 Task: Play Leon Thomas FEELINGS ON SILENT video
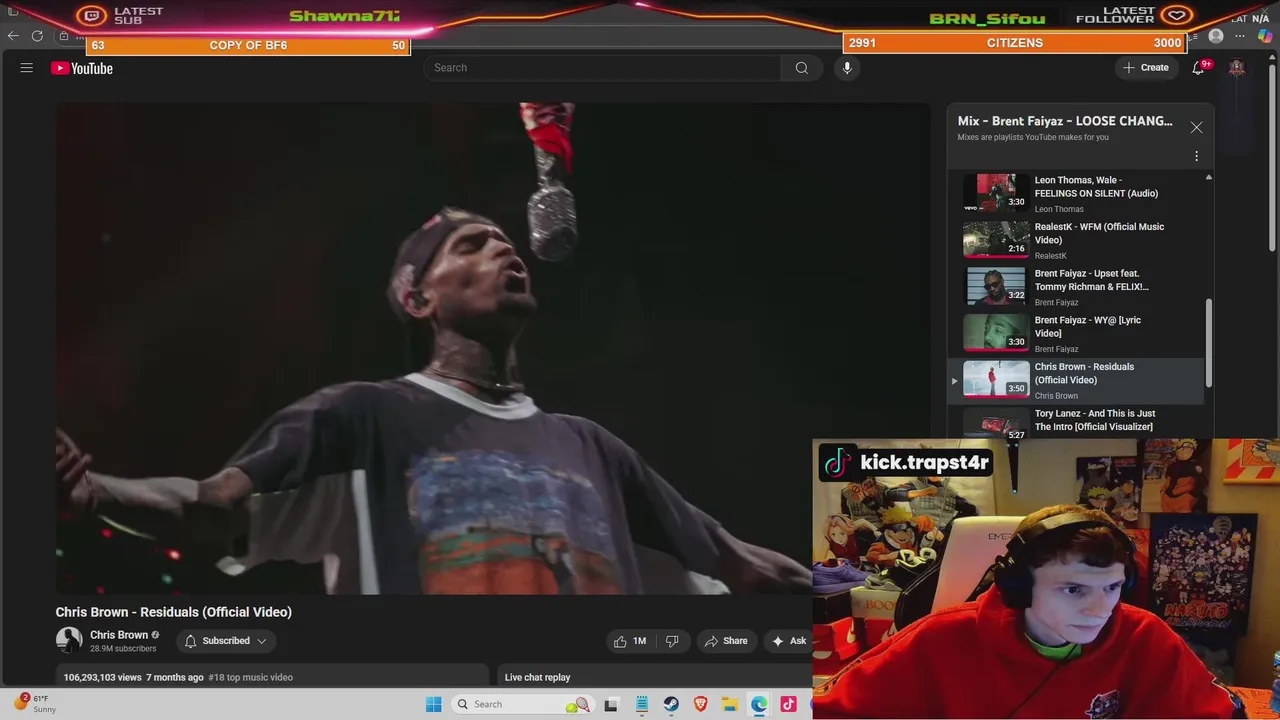[x=1078, y=193]
